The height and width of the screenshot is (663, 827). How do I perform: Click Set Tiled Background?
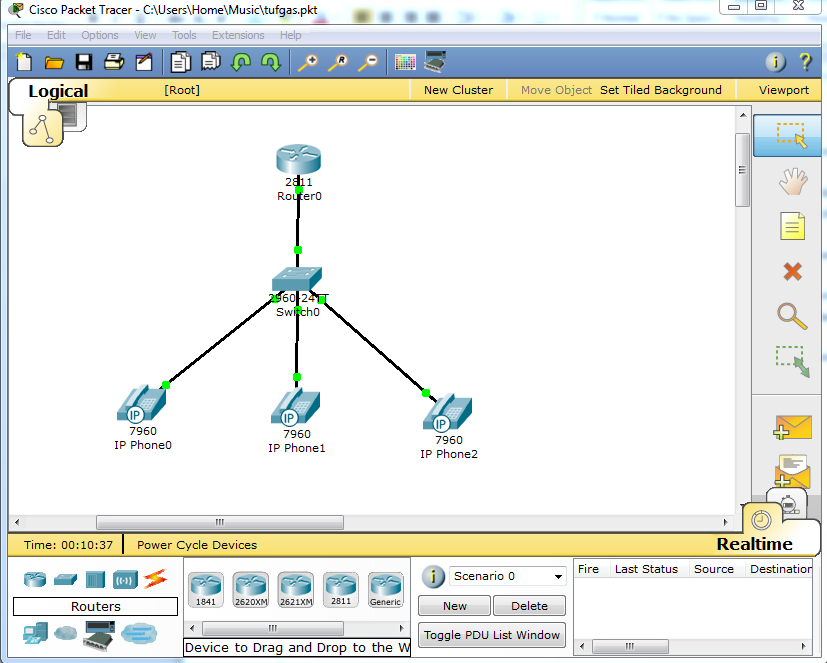(x=660, y=90)
